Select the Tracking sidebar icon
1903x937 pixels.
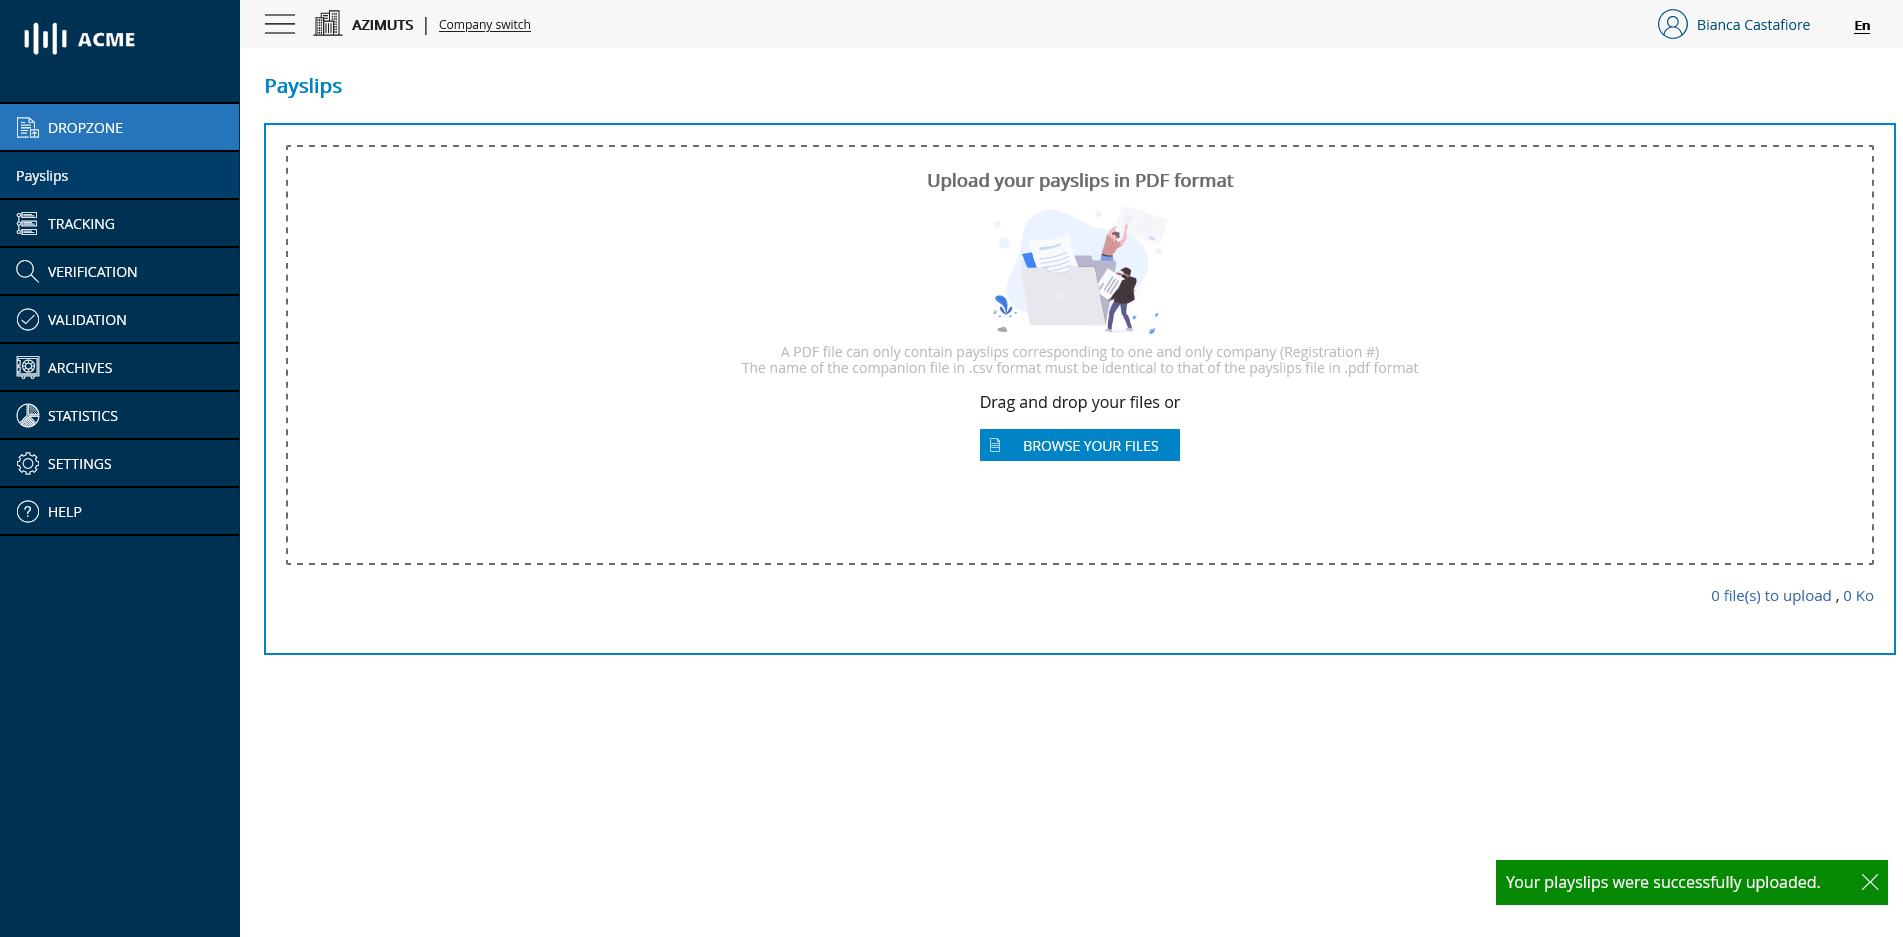point(27,223)
